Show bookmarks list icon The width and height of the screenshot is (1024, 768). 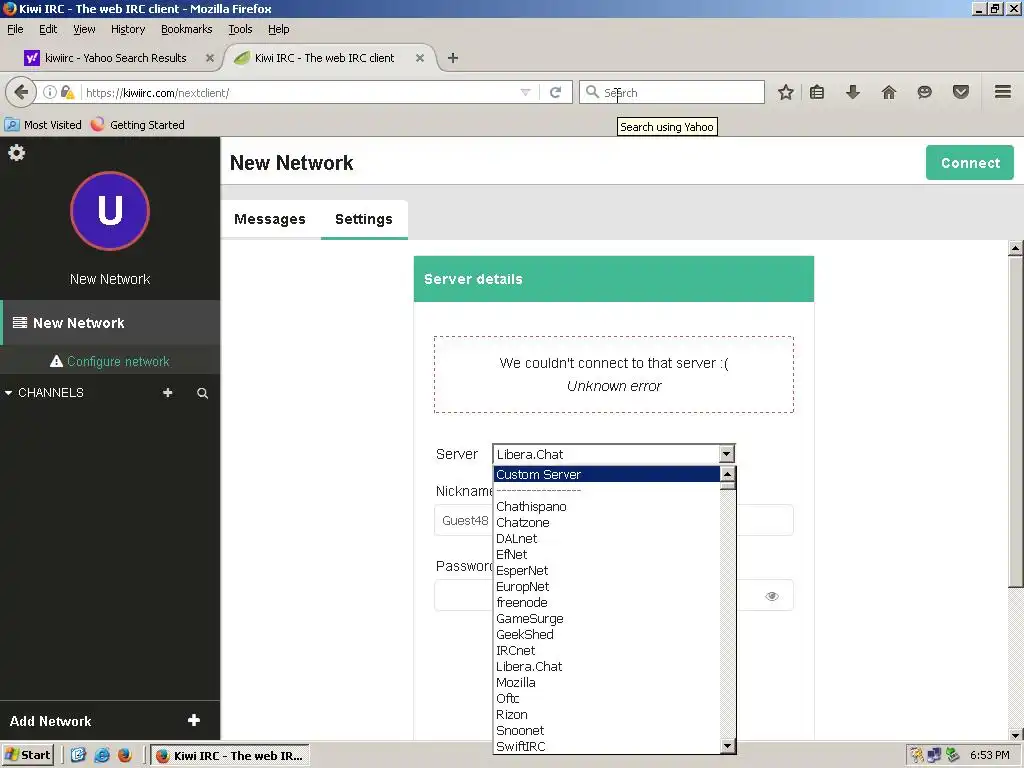click(816, 92)
